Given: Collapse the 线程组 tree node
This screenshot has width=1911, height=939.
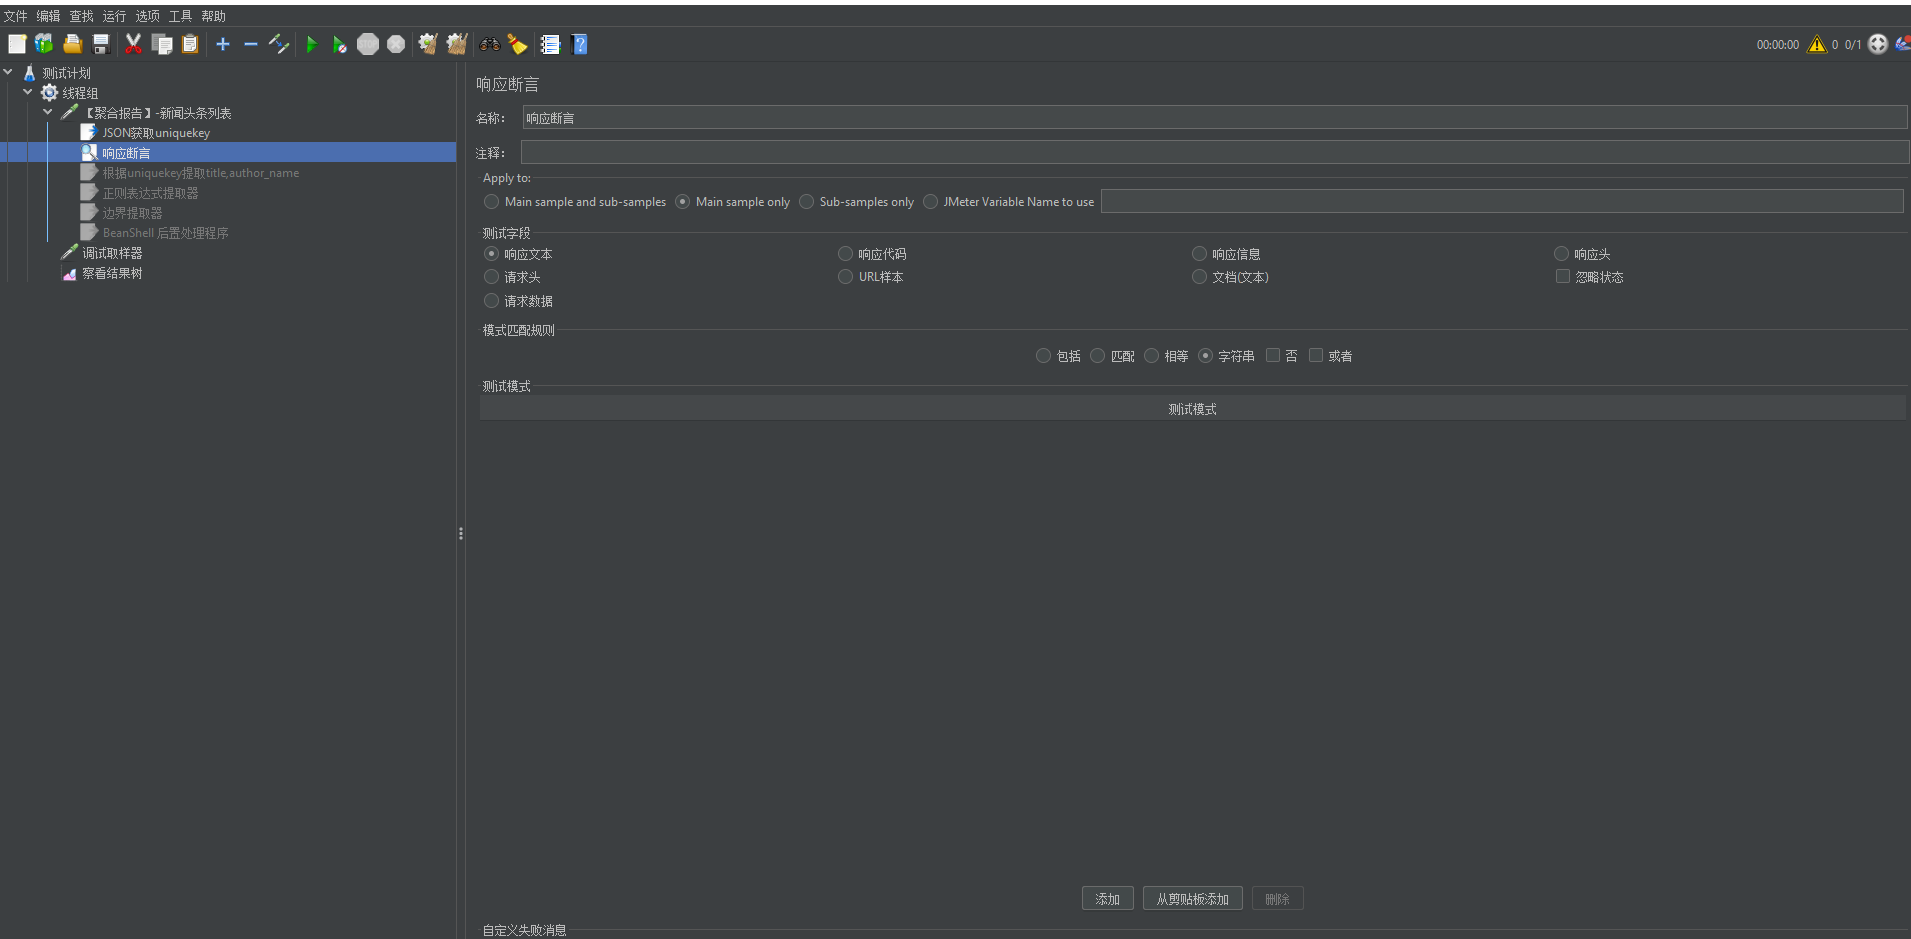Looking at the screenshot, I should pos(28,92).
